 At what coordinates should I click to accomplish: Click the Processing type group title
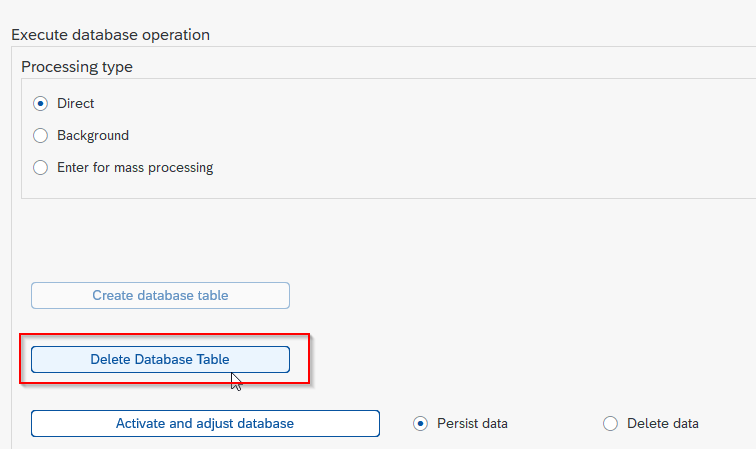[77, 67]
